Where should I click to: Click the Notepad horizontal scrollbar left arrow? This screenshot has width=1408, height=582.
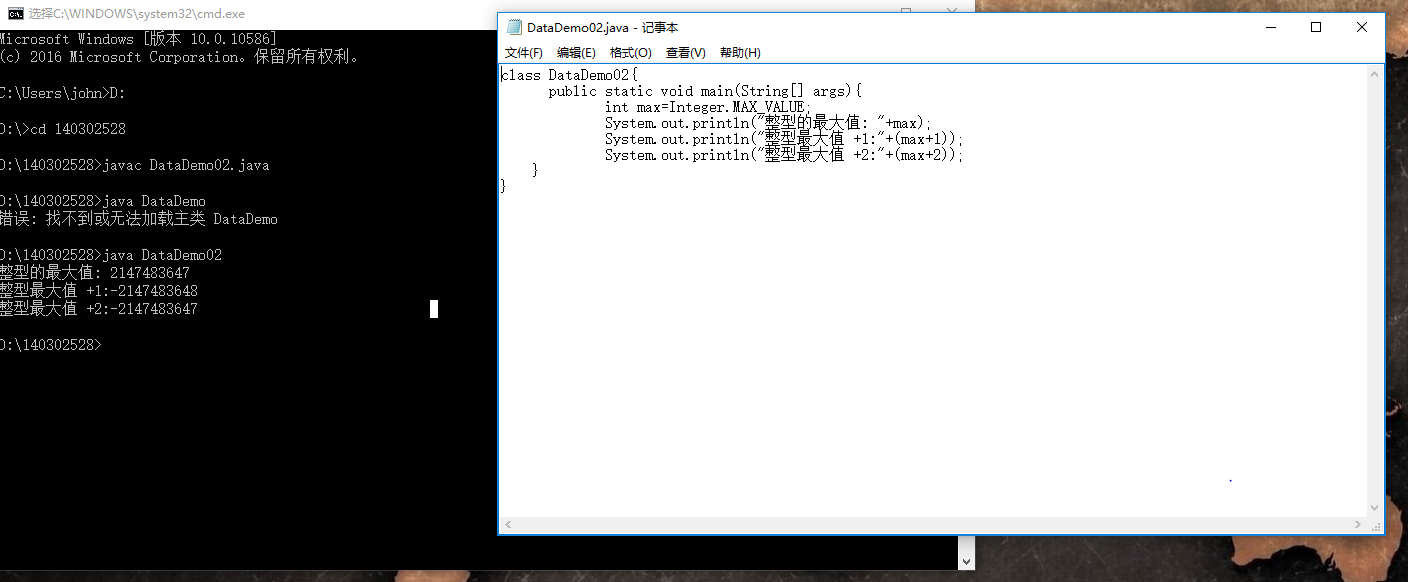coord(508,525)
